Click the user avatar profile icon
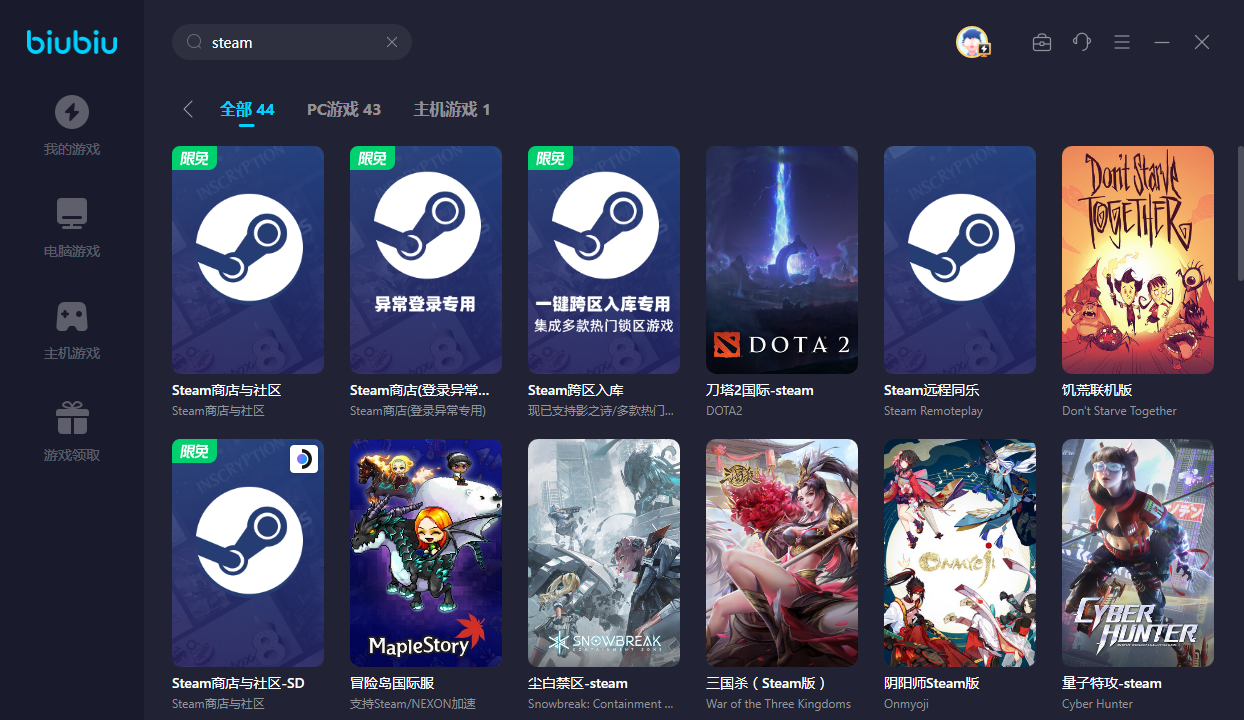The image size is (1244, 720). [x=972, y=42]
